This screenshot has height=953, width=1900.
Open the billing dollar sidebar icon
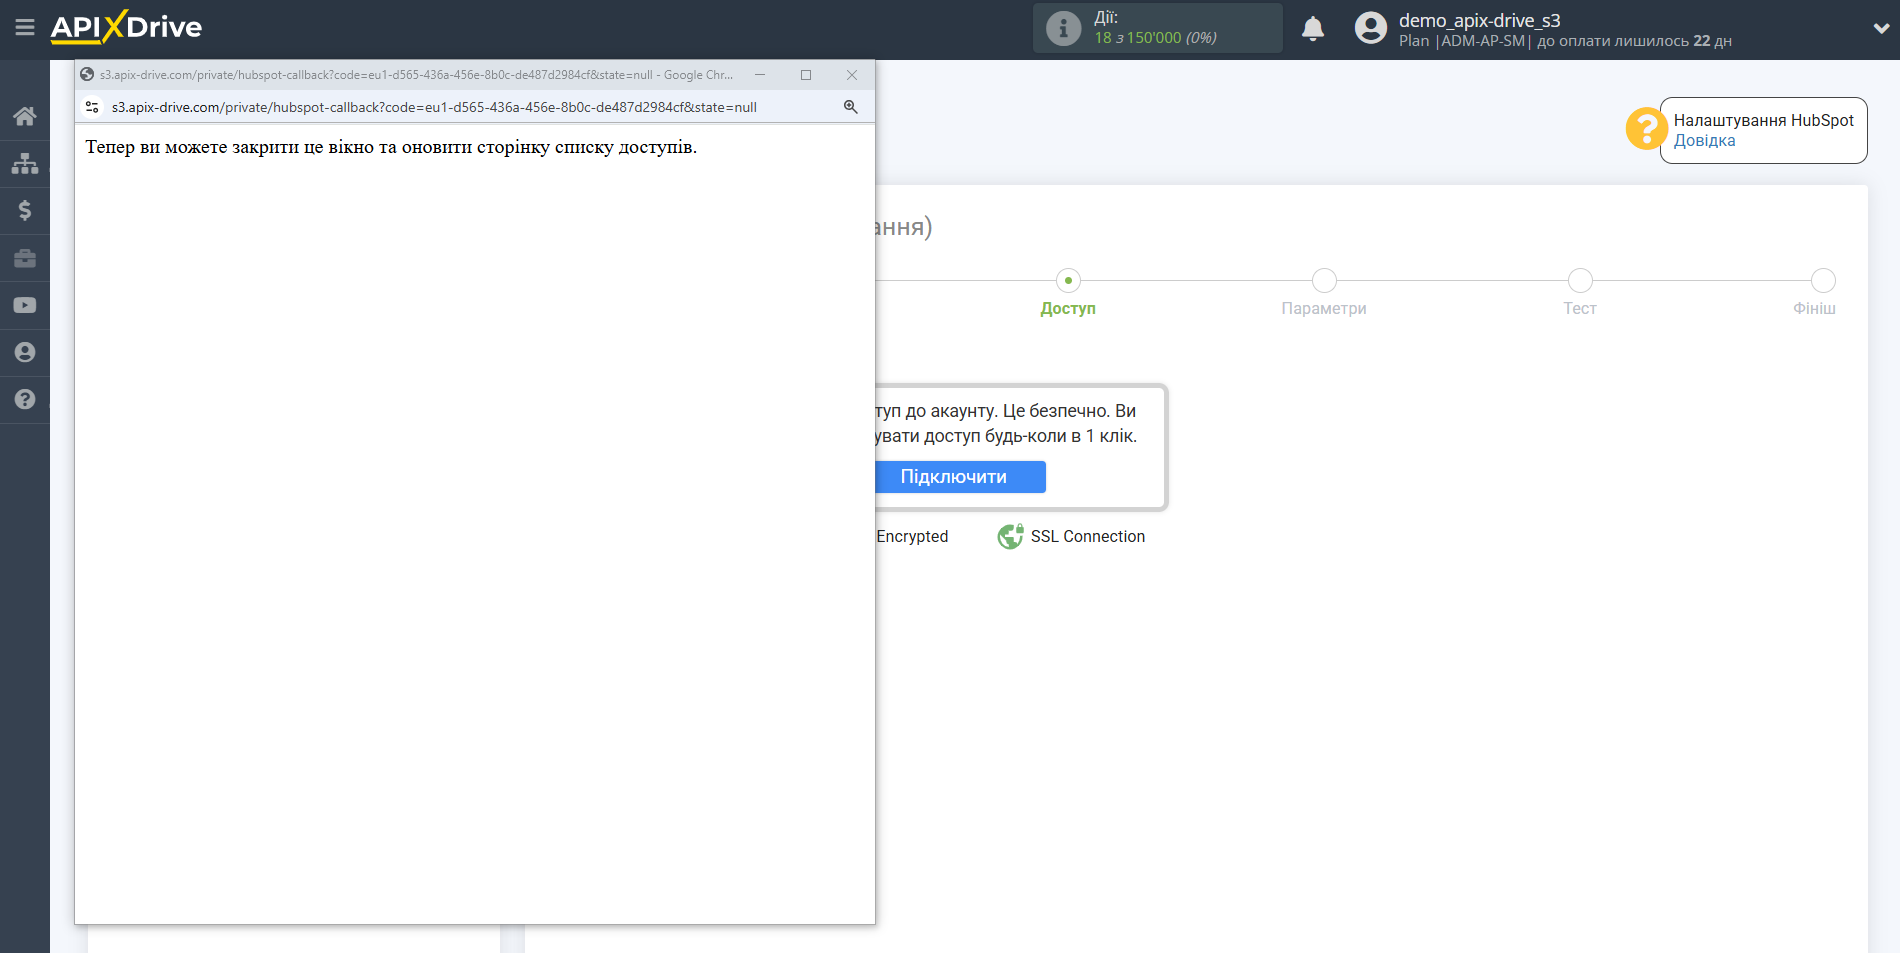click(25, 210)
